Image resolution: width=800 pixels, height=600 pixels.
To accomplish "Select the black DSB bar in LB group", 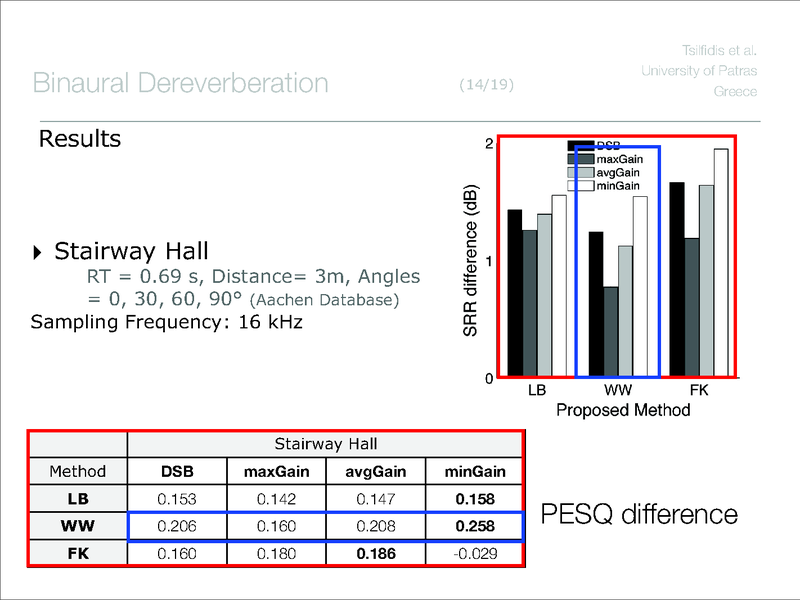I will pos(515,293).
